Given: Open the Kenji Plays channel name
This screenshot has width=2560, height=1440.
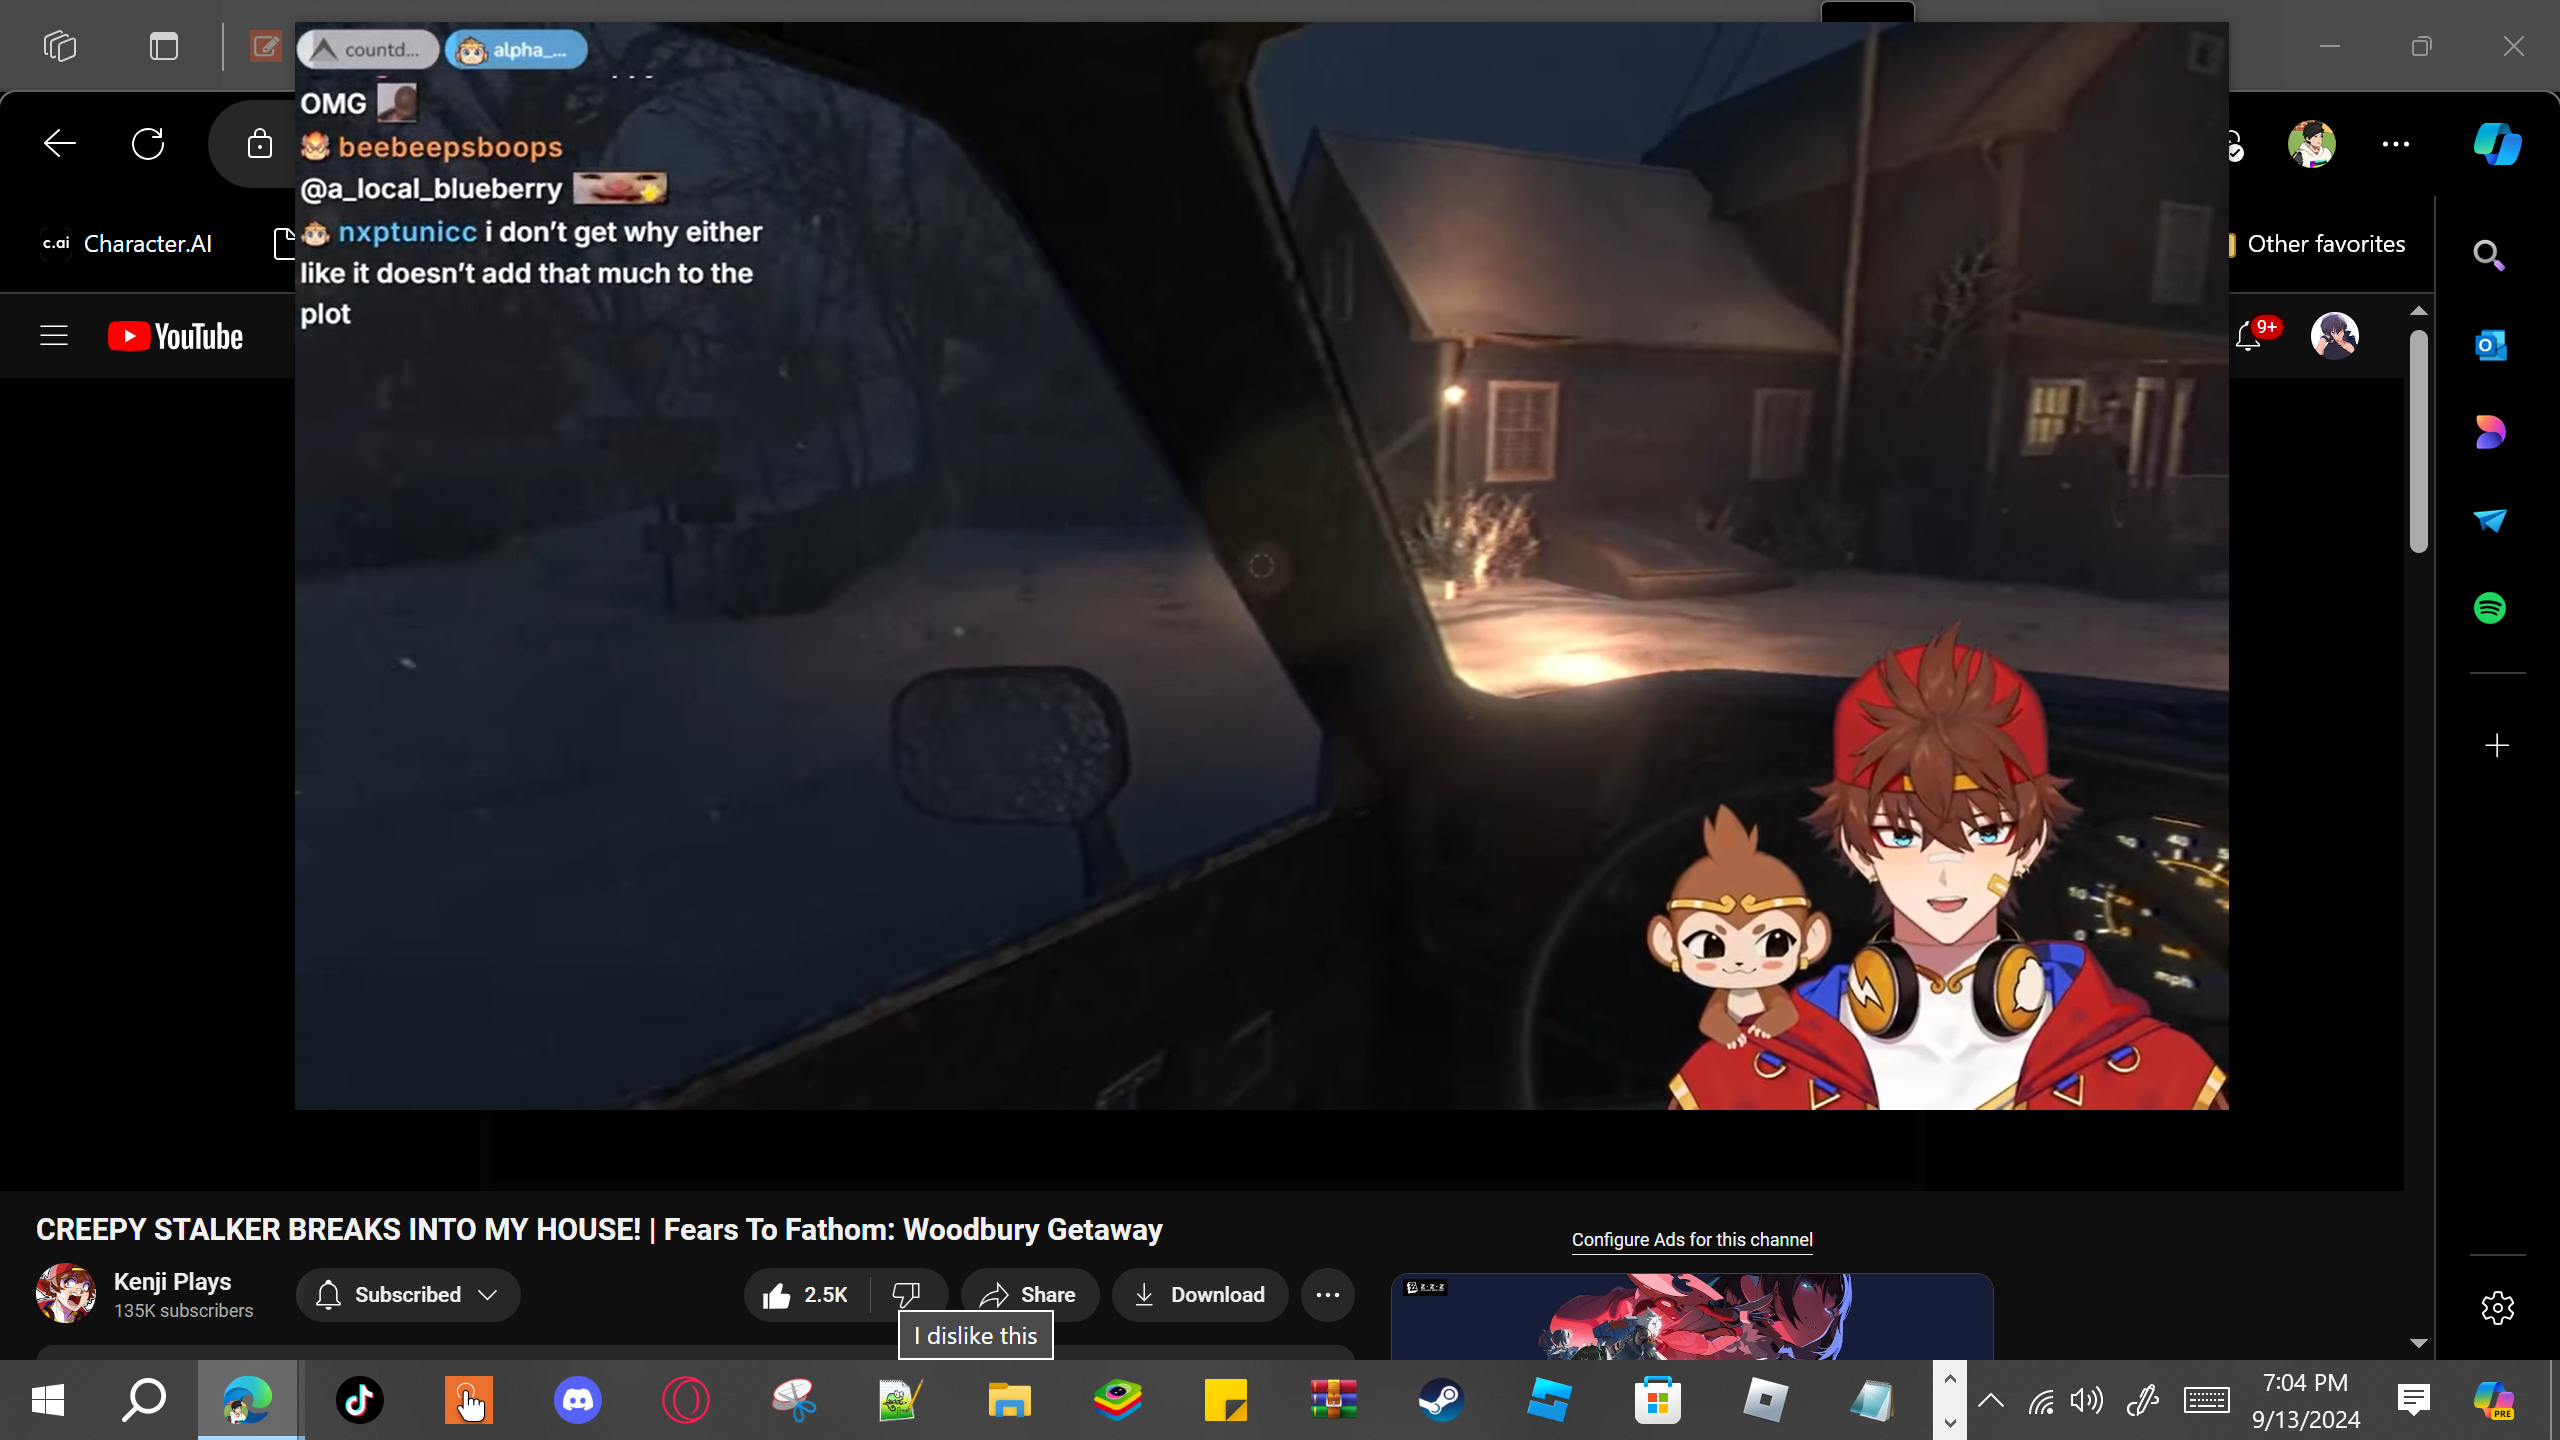Looking at the screenshot, I should 173,1282.
